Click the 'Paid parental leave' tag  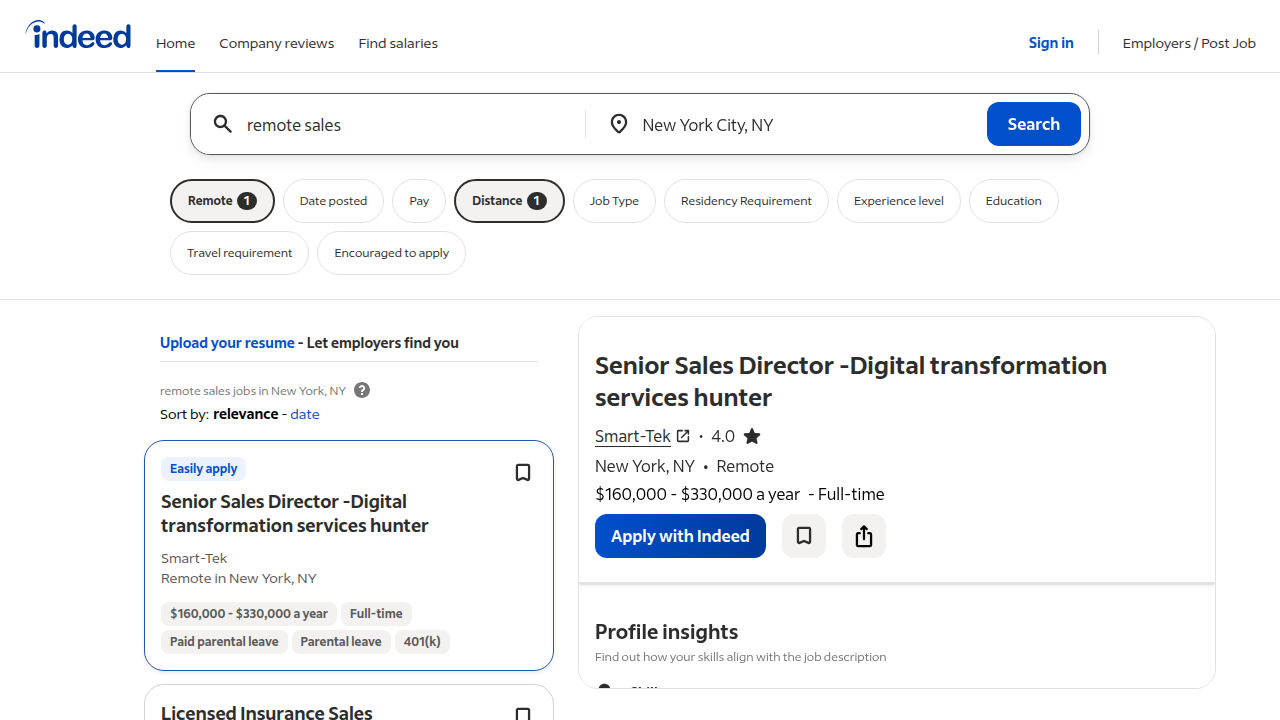click(224, 642)
